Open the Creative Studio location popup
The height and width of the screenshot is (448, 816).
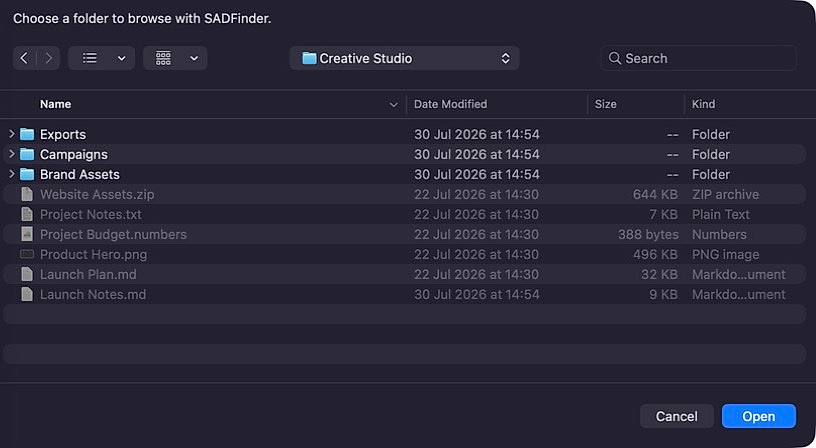click(x=404, y=58)
